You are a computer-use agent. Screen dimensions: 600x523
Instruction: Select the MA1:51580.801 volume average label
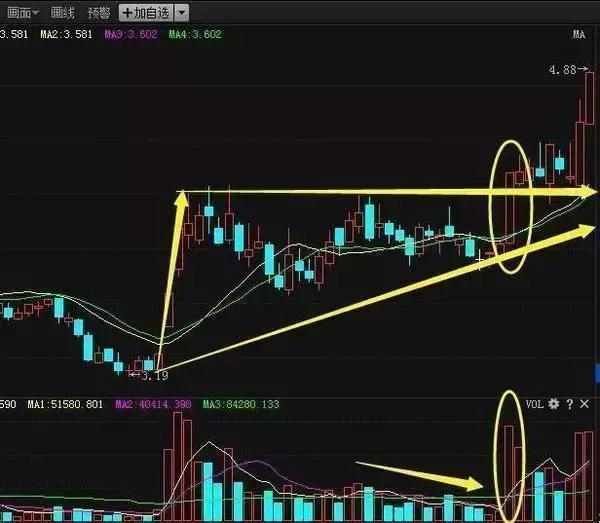tap(65, 404)
